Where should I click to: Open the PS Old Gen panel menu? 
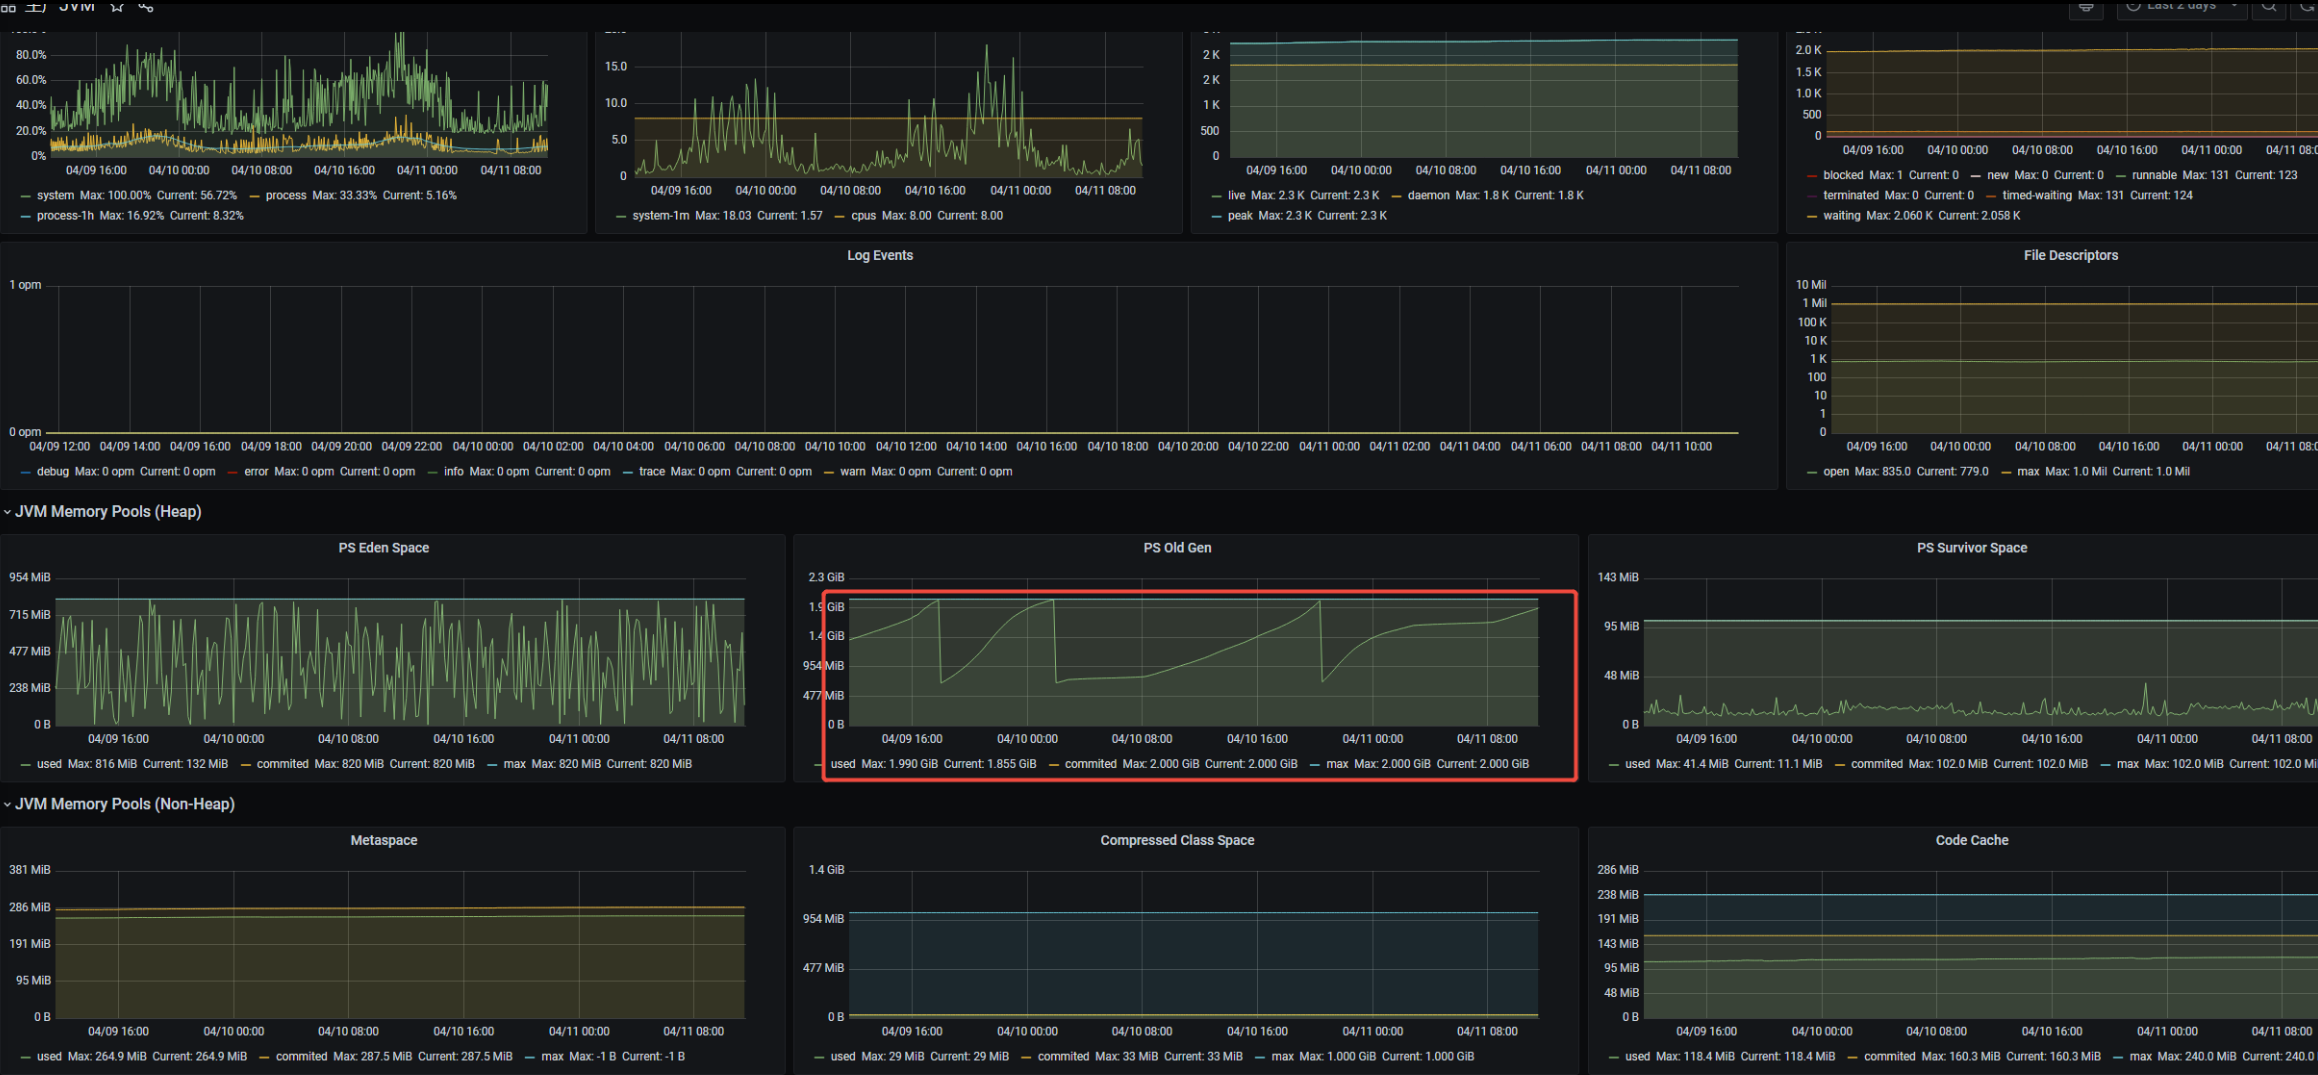[1177, 548]
